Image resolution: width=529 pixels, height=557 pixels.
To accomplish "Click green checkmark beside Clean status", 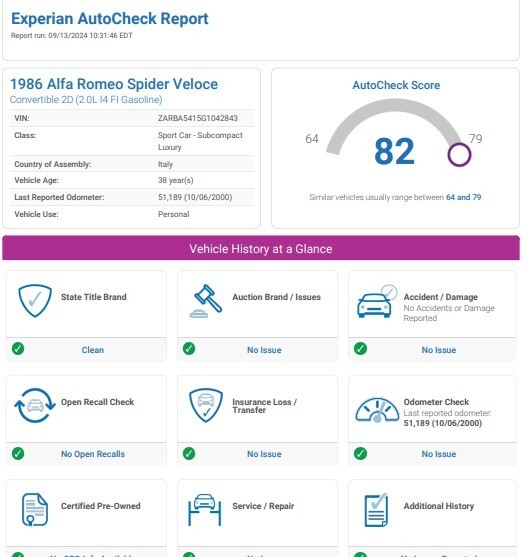I will (18, 348).
